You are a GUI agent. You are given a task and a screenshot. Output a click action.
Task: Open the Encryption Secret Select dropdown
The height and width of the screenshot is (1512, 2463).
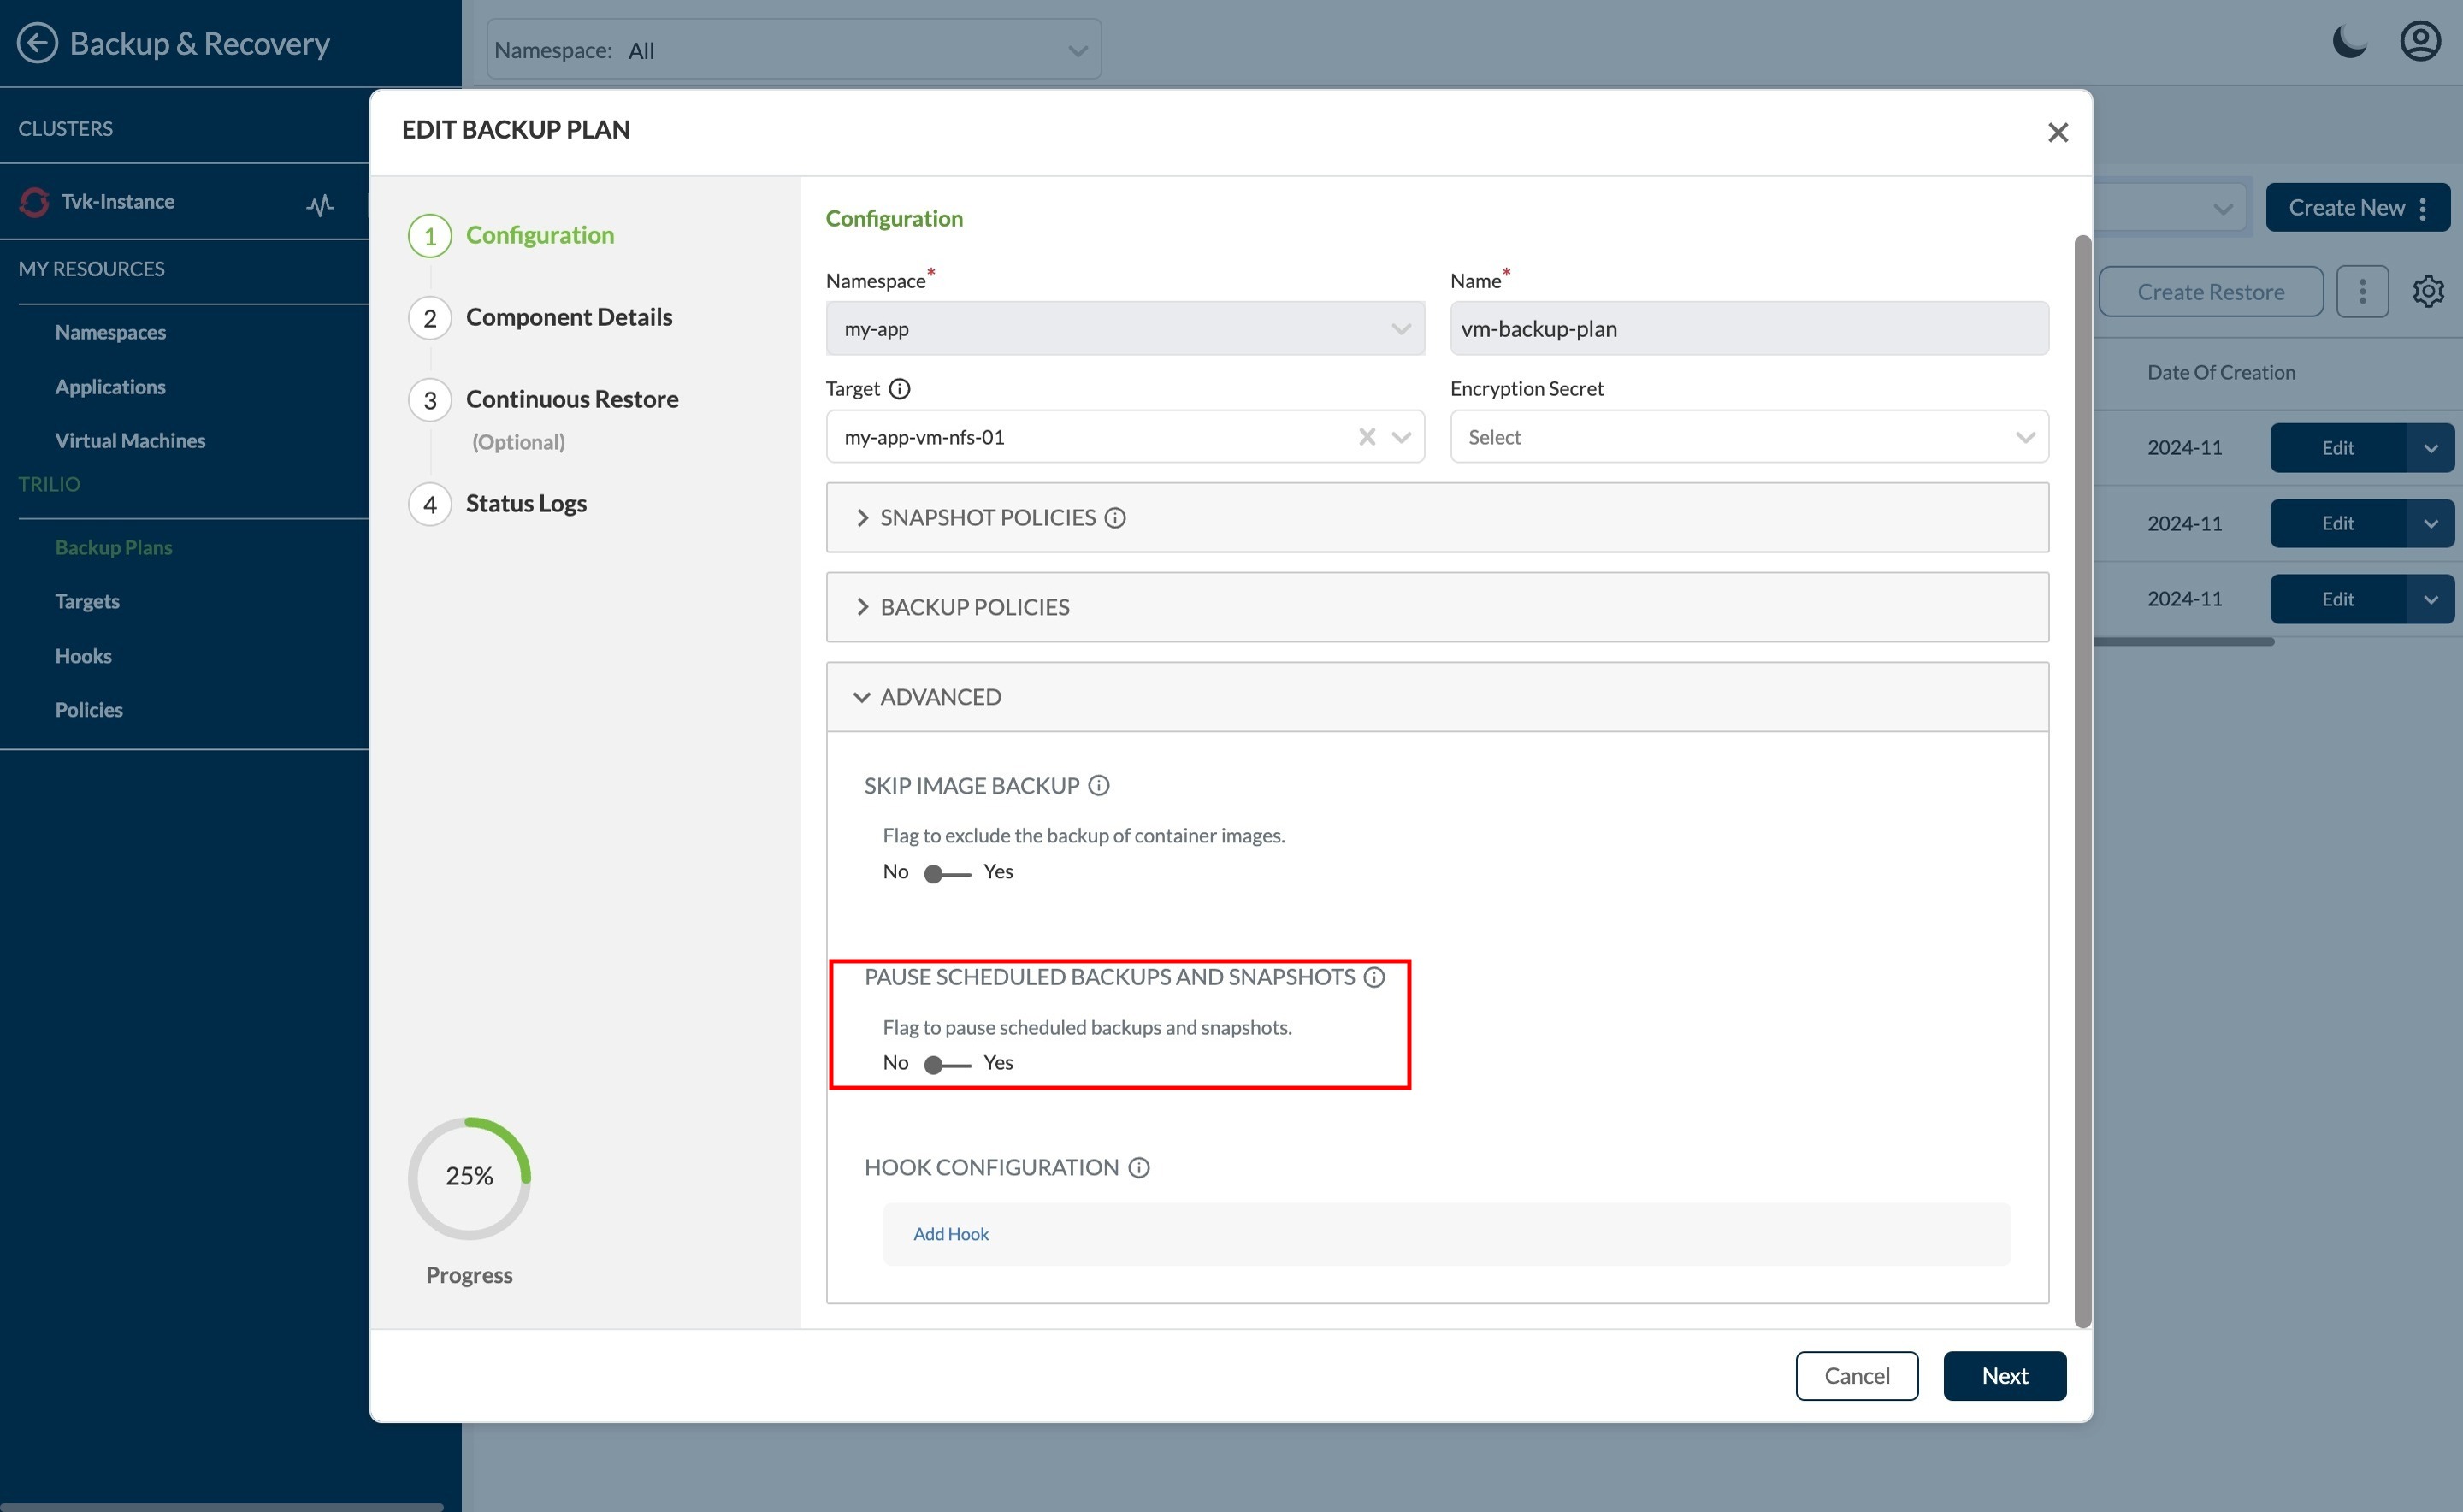[1748, 436]
